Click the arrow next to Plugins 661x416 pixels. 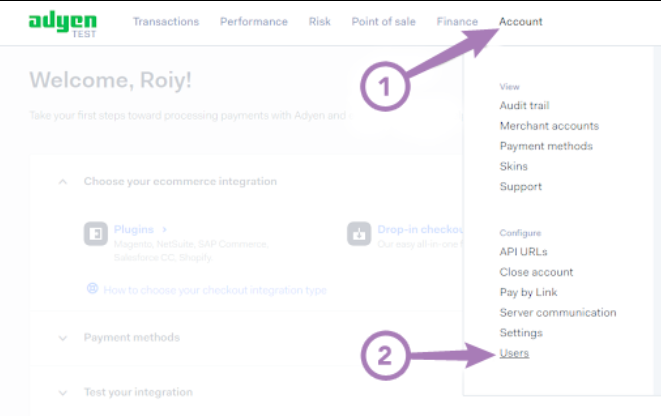pyautogui.click(x=164, y=229)
